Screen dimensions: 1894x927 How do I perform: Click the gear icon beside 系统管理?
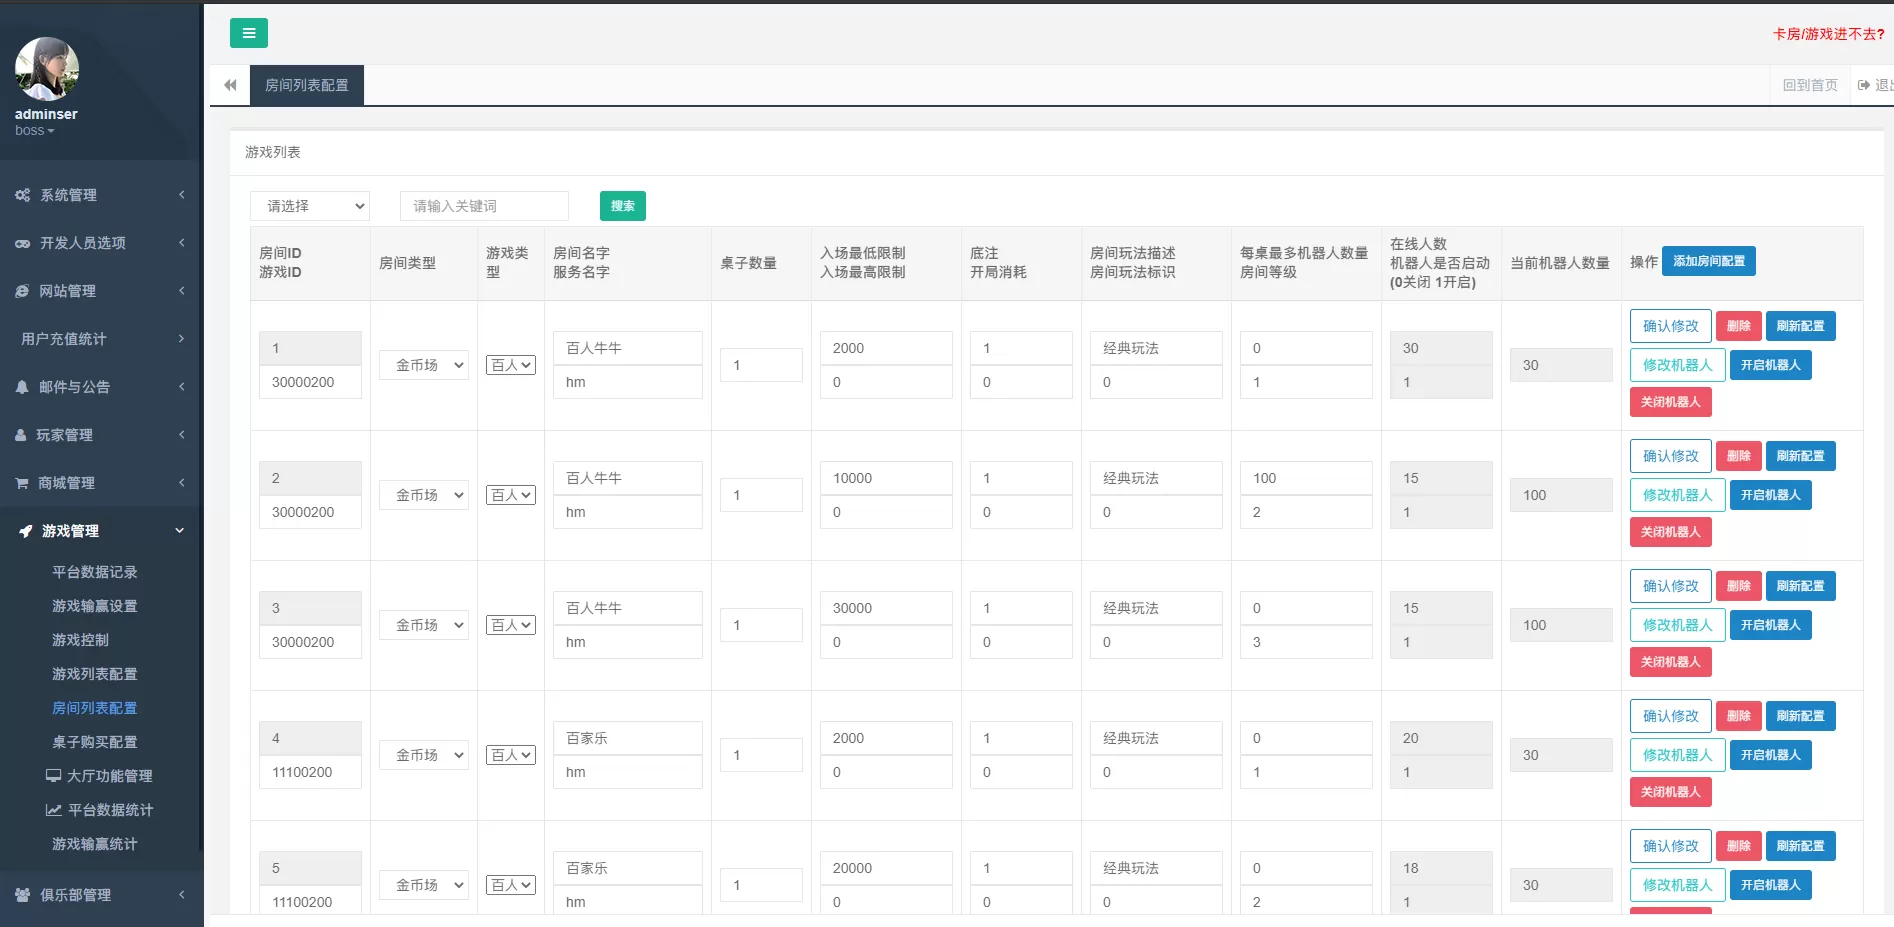[x=22, y=195]
